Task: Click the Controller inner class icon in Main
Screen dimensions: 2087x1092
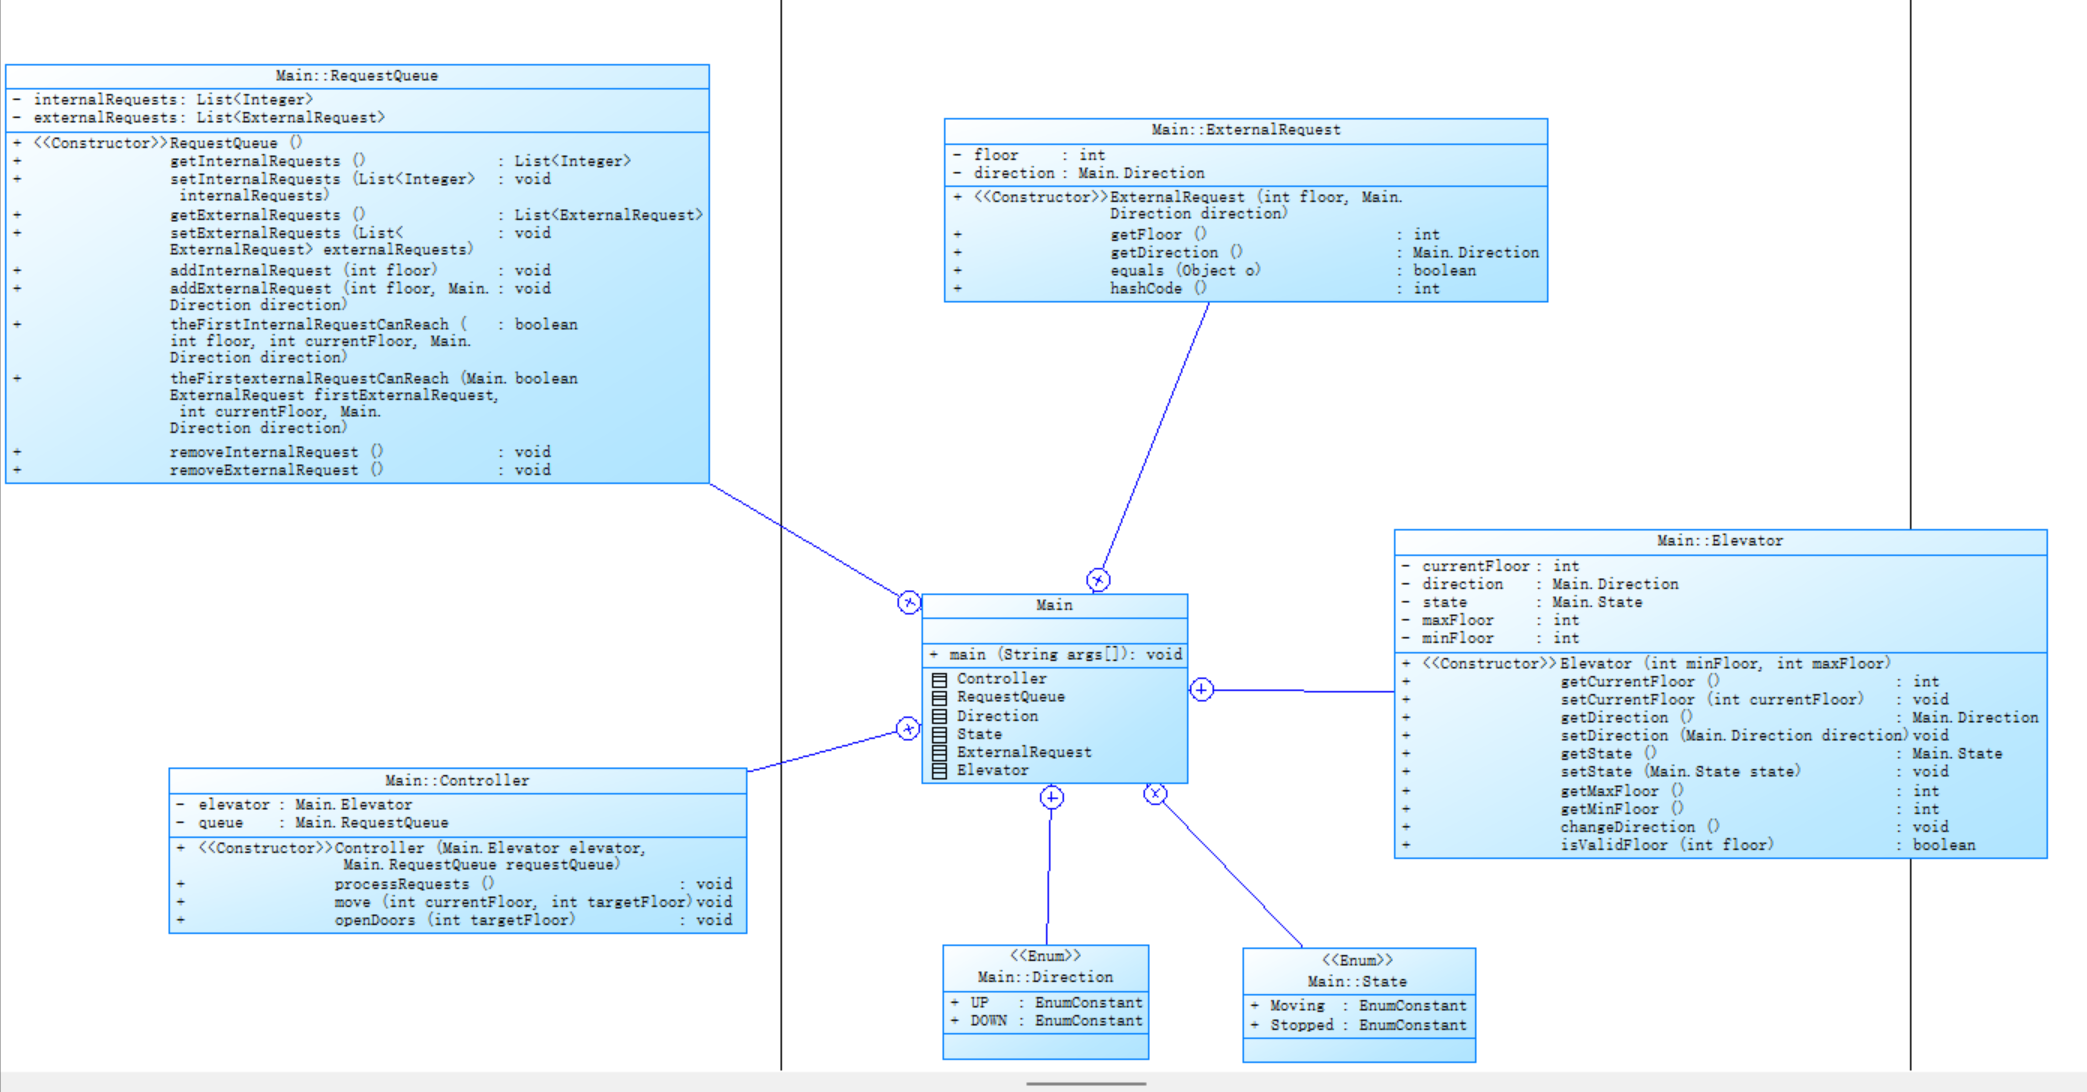Action: point(939,680)
